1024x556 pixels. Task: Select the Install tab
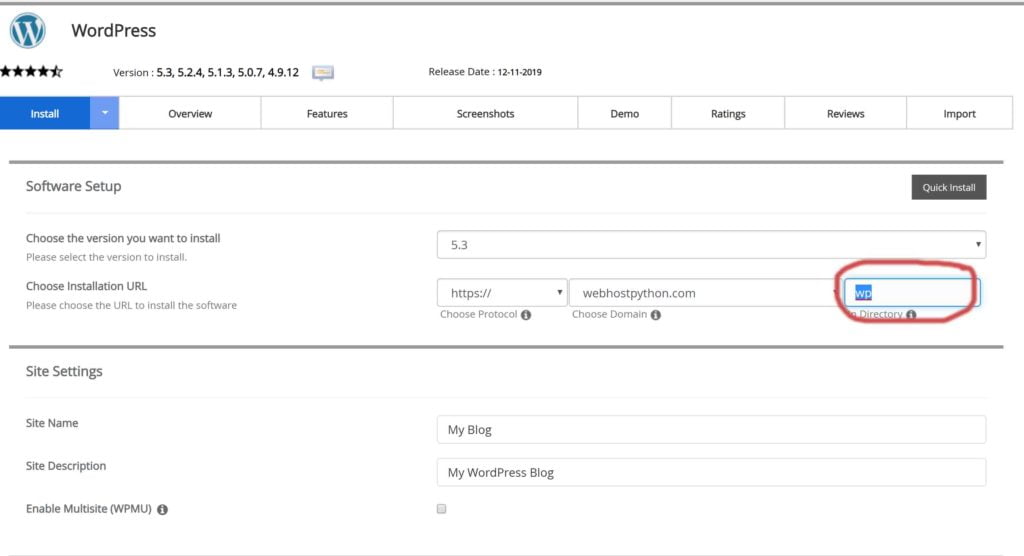click(x=44, y=113)
